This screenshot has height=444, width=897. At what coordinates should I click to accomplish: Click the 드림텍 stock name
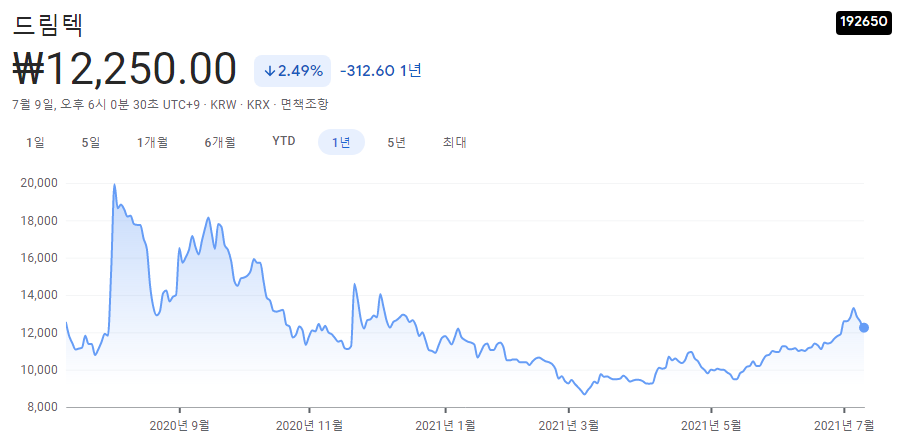(48, 24)
